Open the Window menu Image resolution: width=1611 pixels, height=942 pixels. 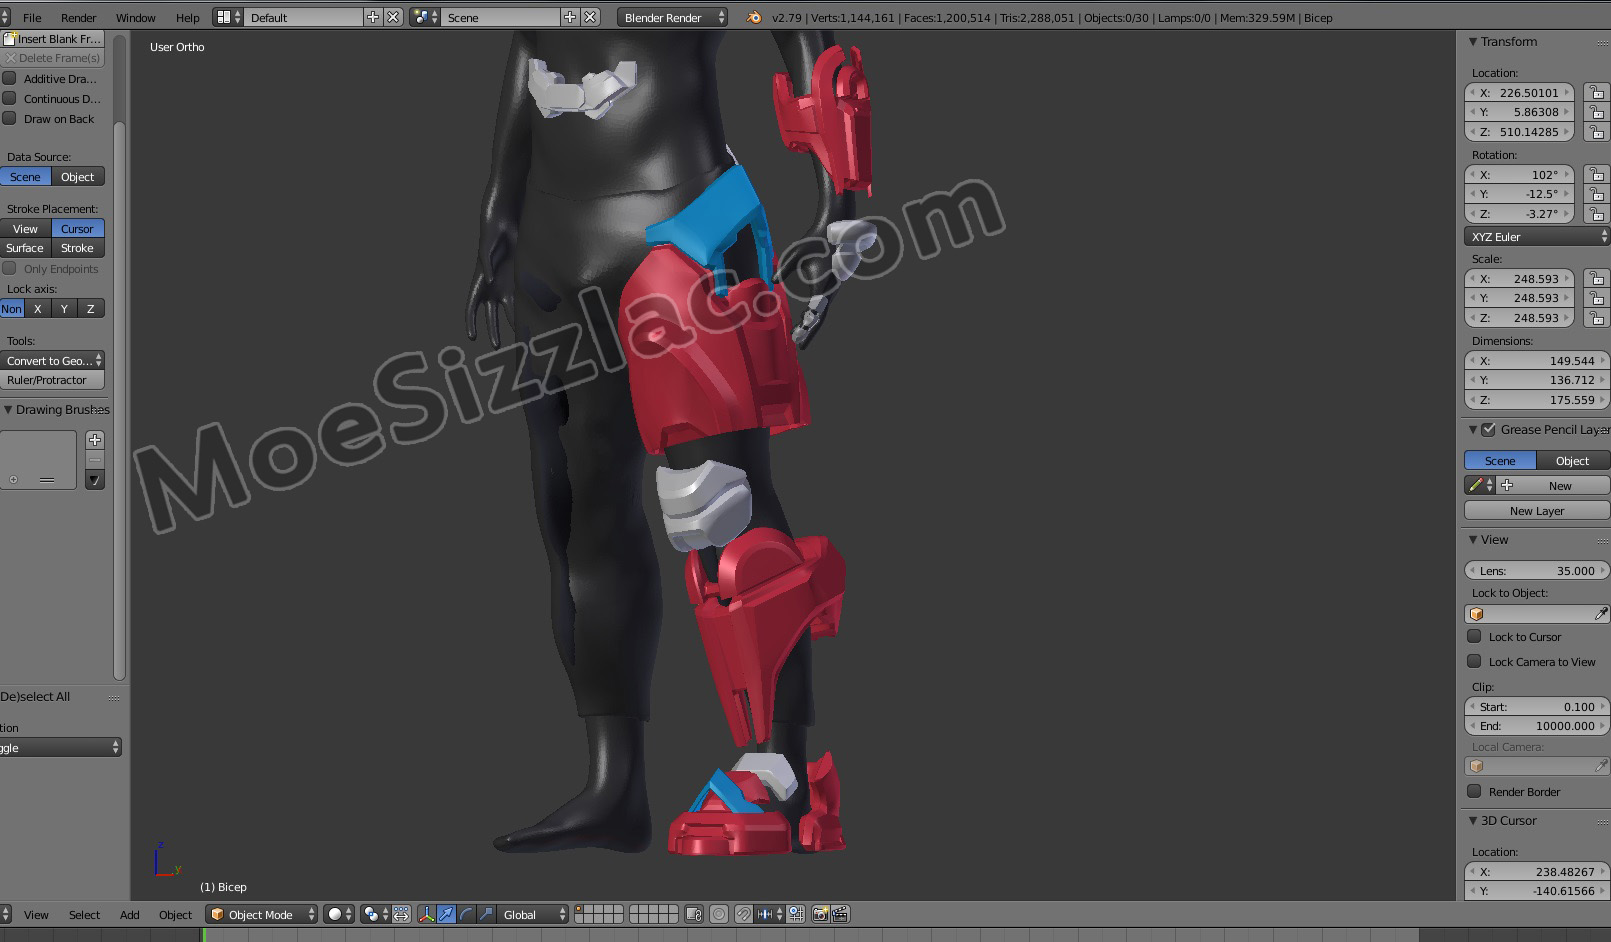click(136, 18)
